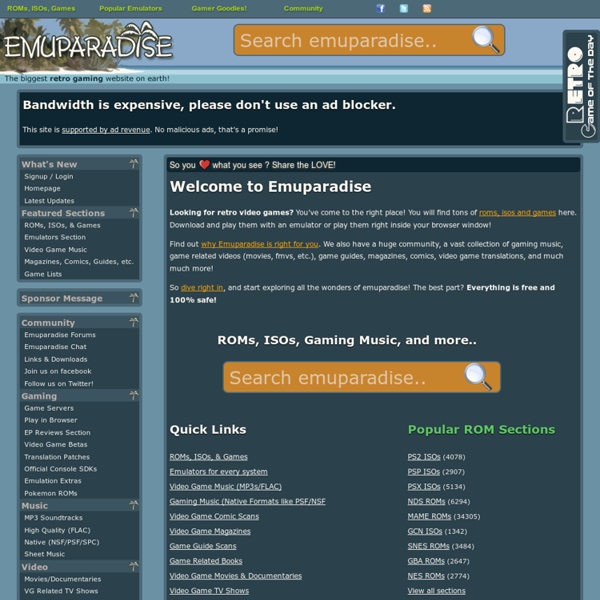Viewport: 600px width, 600px height.
Task: Click View all sections link
Action: click(436, 591)
